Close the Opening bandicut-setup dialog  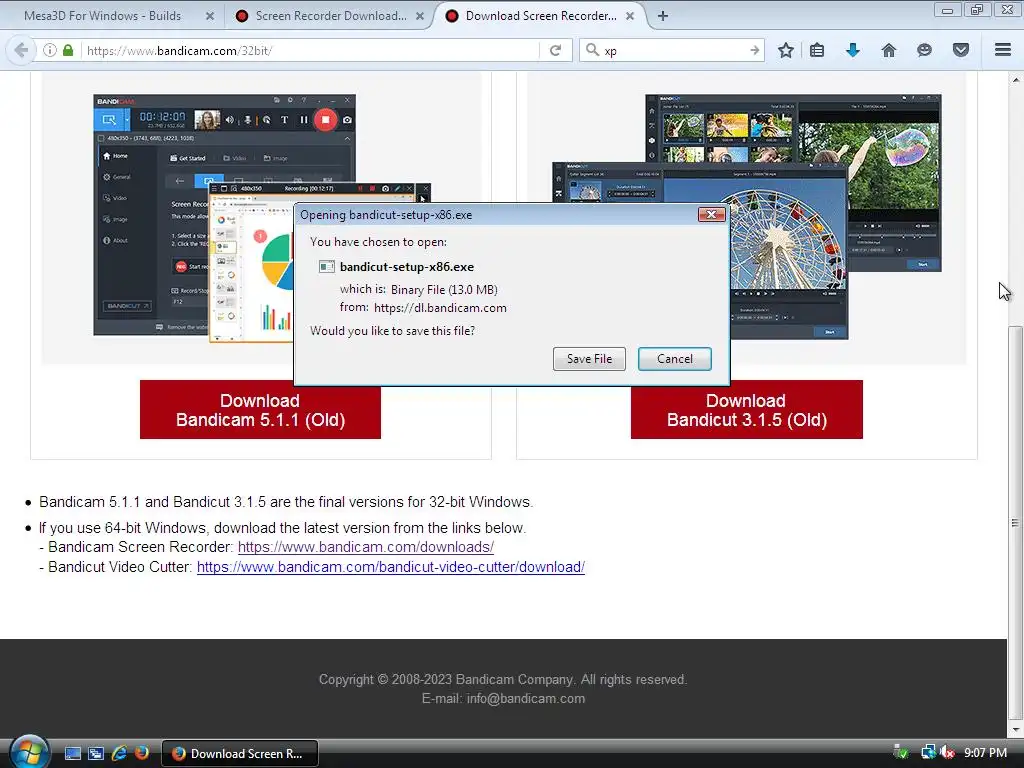click(x=711, y=214)
